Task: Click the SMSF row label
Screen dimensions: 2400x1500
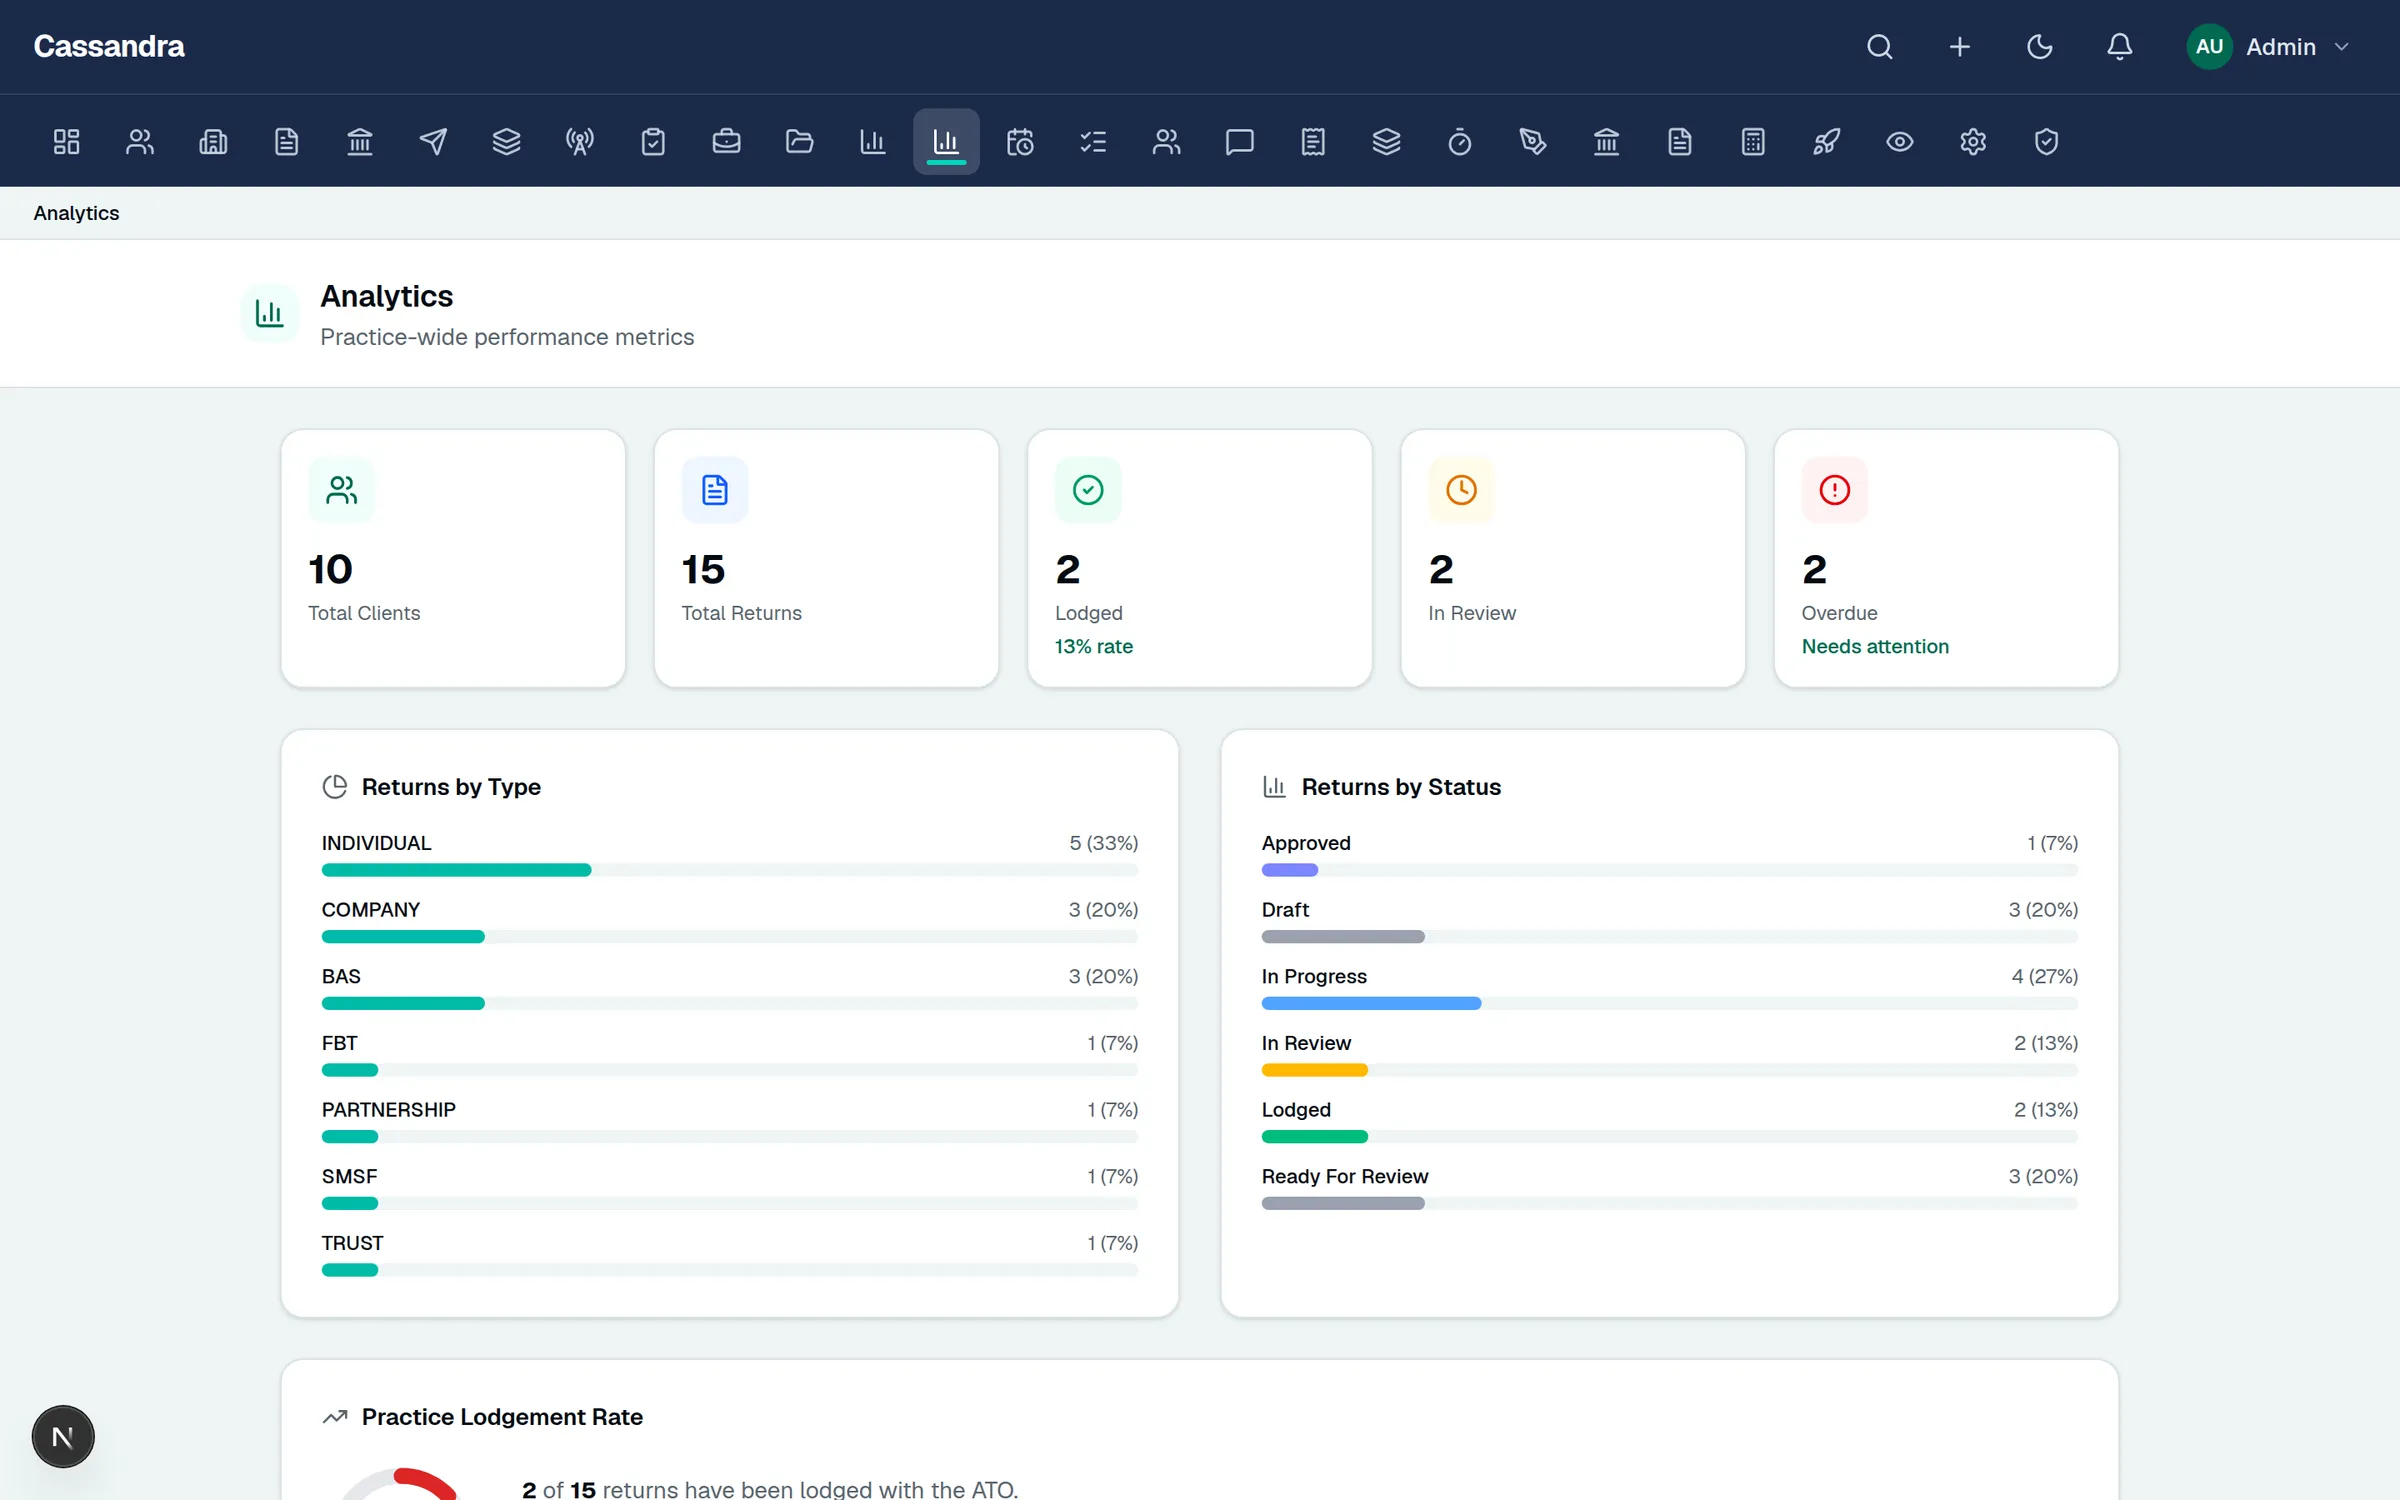Action: 350,1176
